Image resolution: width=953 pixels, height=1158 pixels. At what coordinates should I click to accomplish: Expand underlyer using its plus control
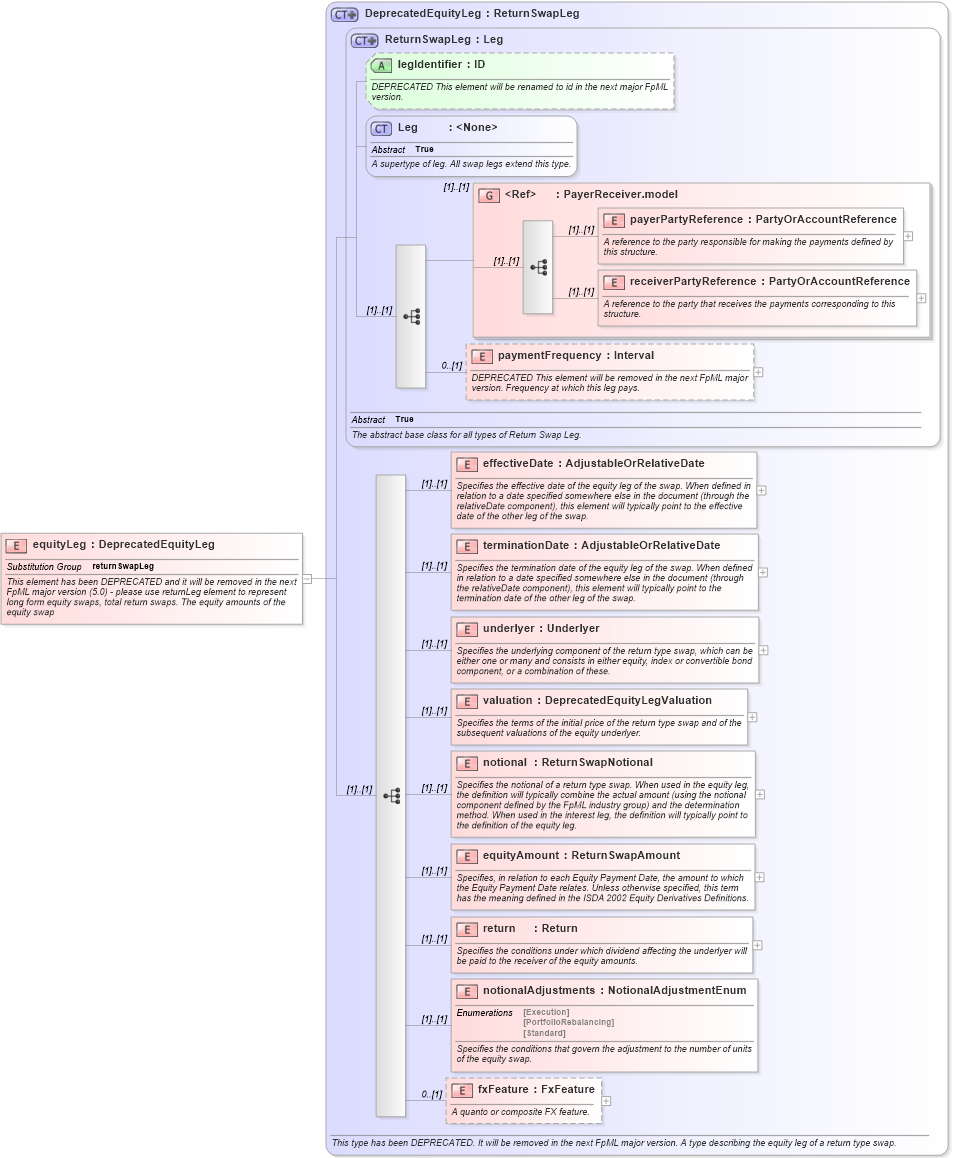[x=761, y=649]
